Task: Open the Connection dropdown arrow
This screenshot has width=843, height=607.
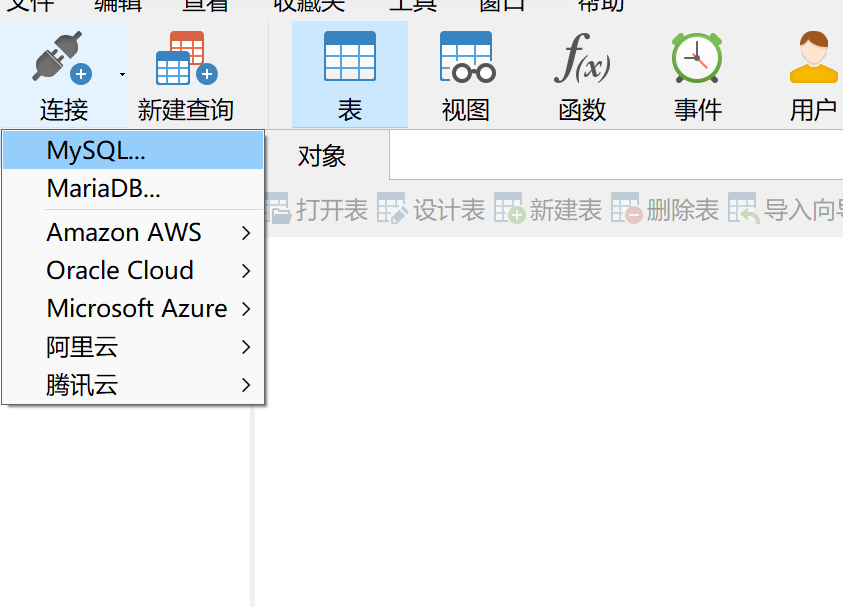Action: click(x=123, y=74)
